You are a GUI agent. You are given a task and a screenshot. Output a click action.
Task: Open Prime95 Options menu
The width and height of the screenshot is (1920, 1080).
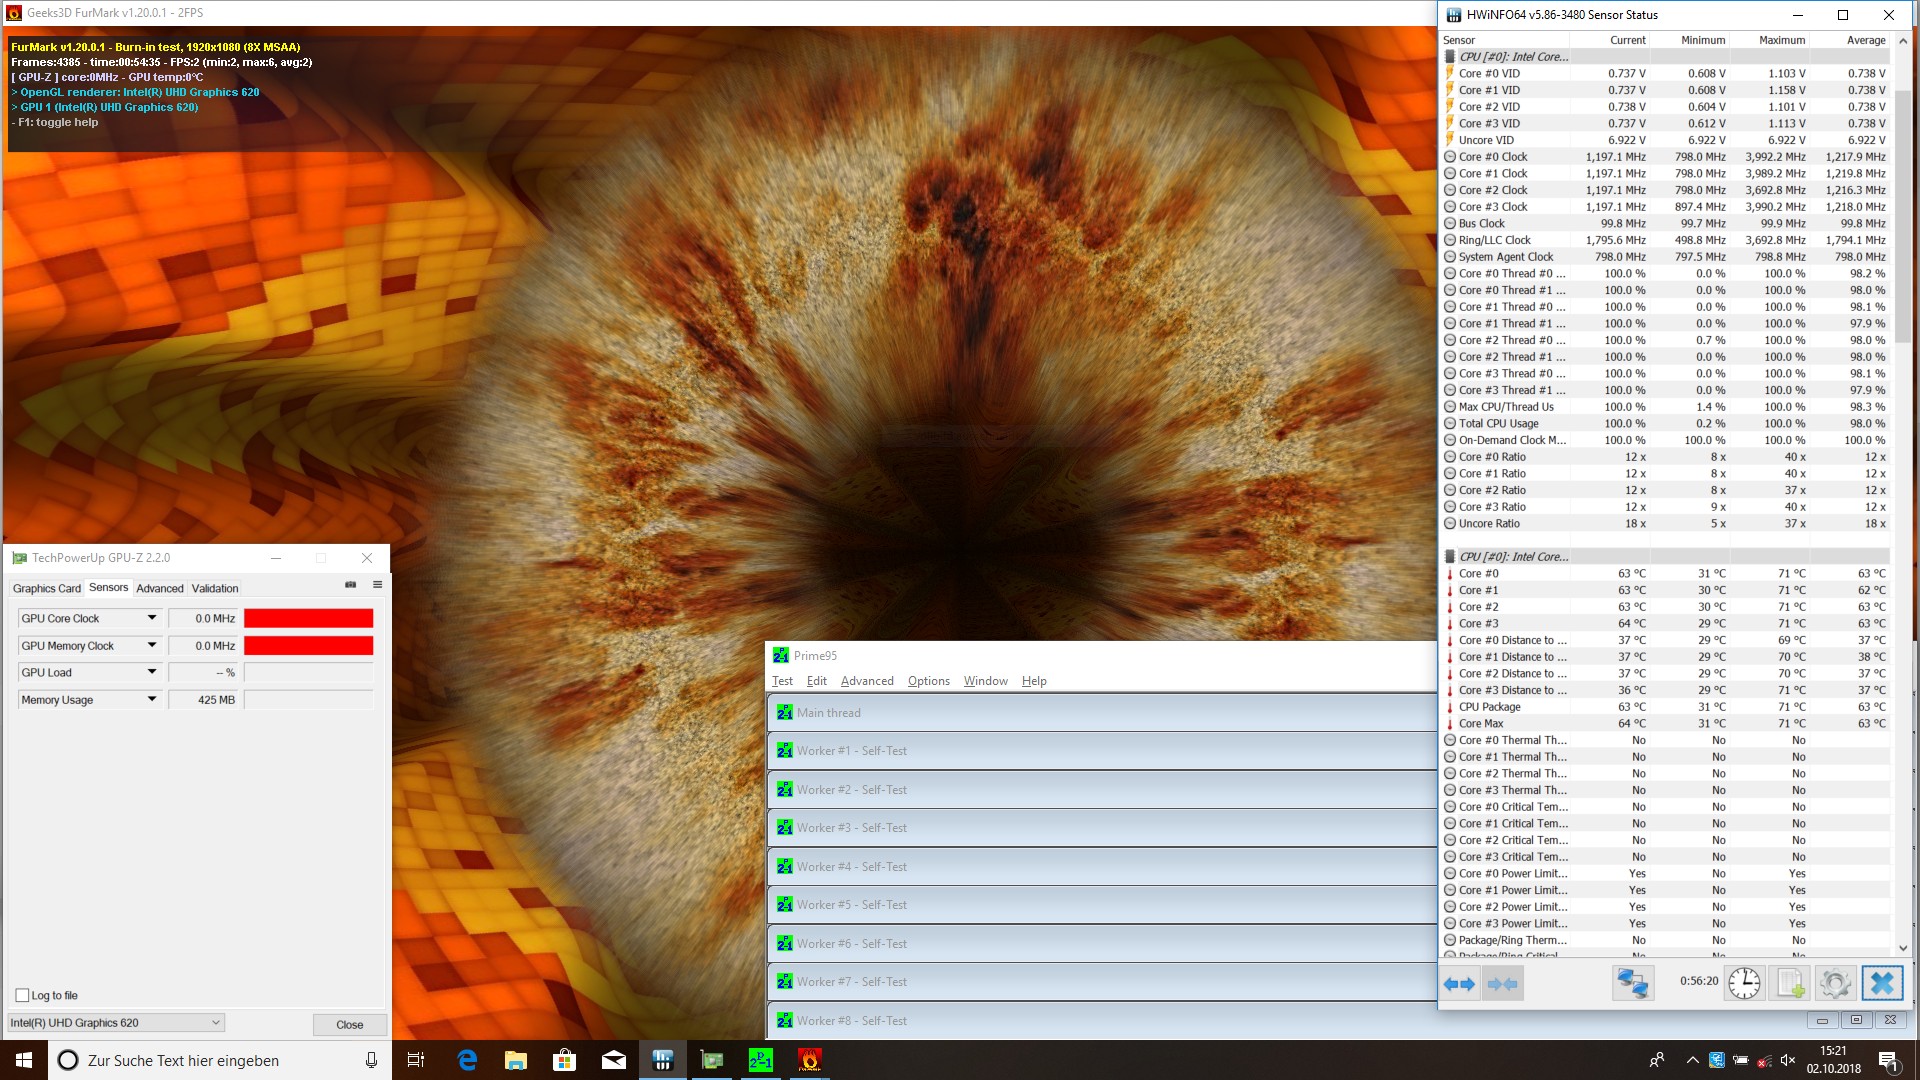(928, 681)
